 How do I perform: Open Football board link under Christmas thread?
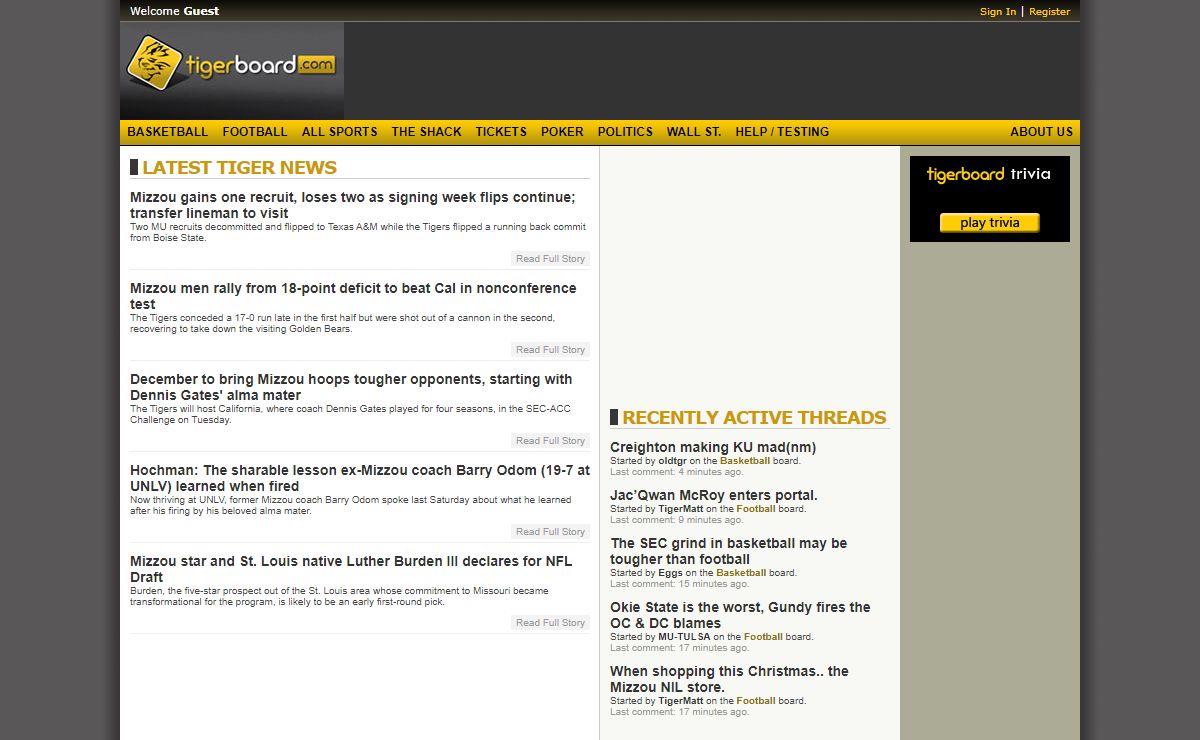click(756, 701)
